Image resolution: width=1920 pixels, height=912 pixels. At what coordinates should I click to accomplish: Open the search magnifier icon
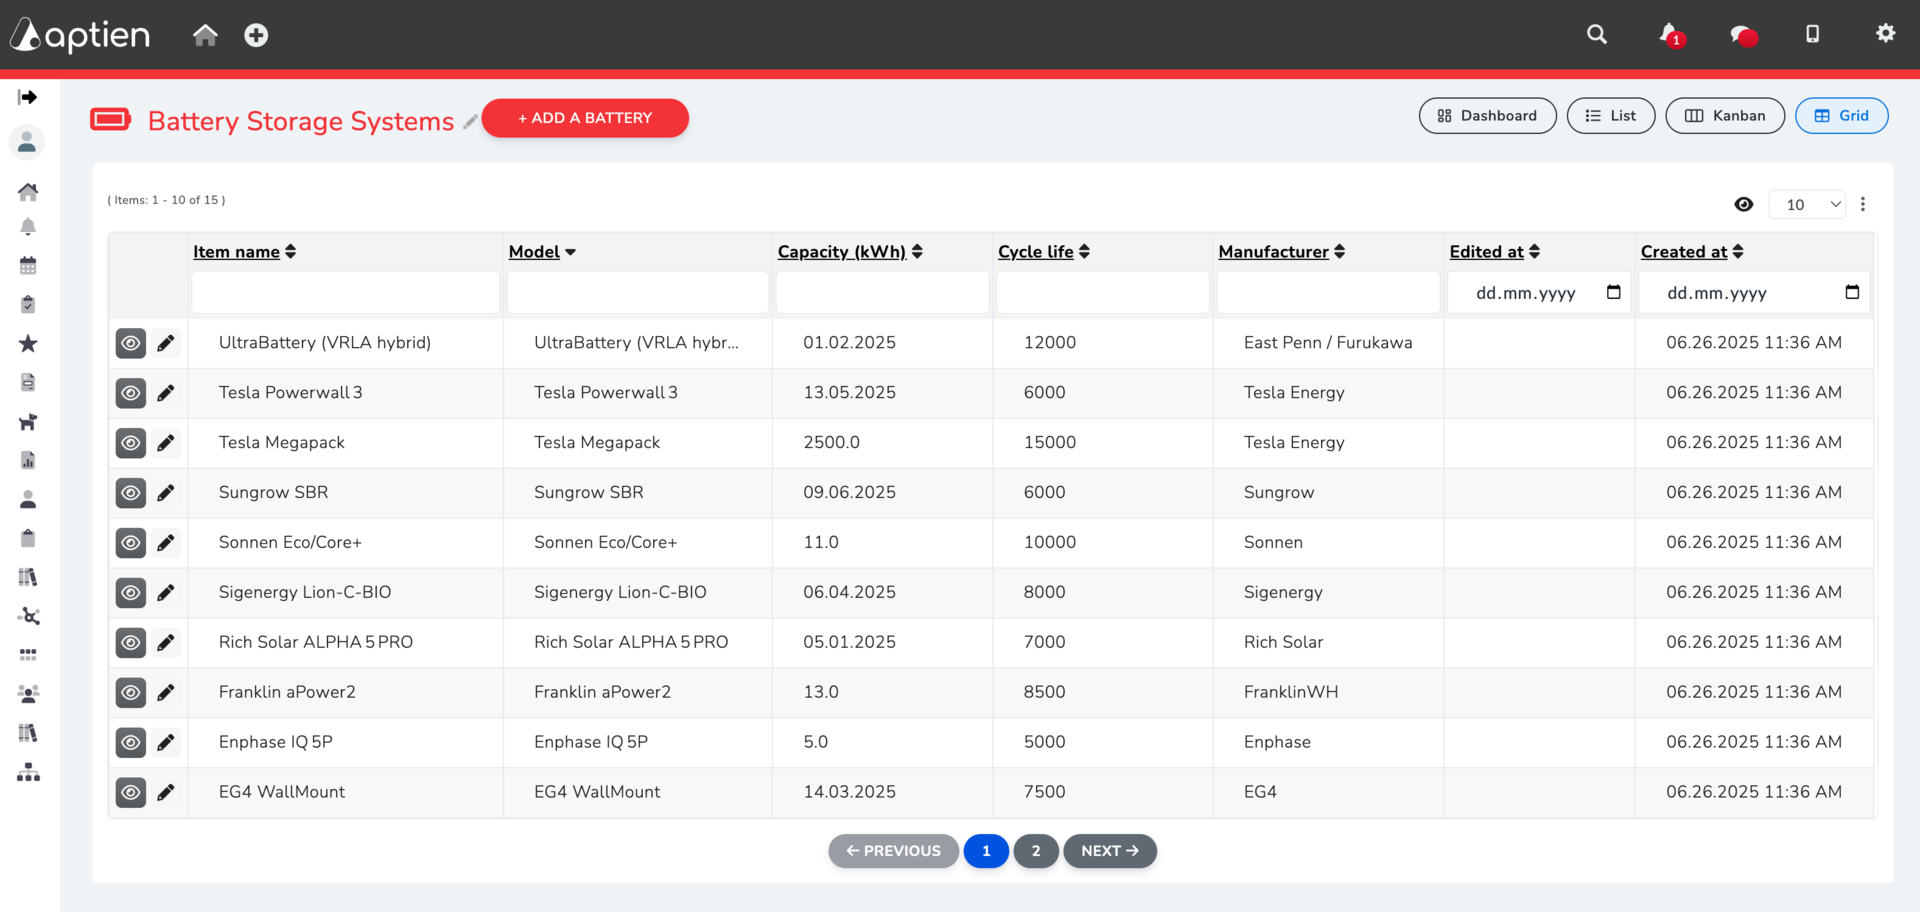[1597, 34]
